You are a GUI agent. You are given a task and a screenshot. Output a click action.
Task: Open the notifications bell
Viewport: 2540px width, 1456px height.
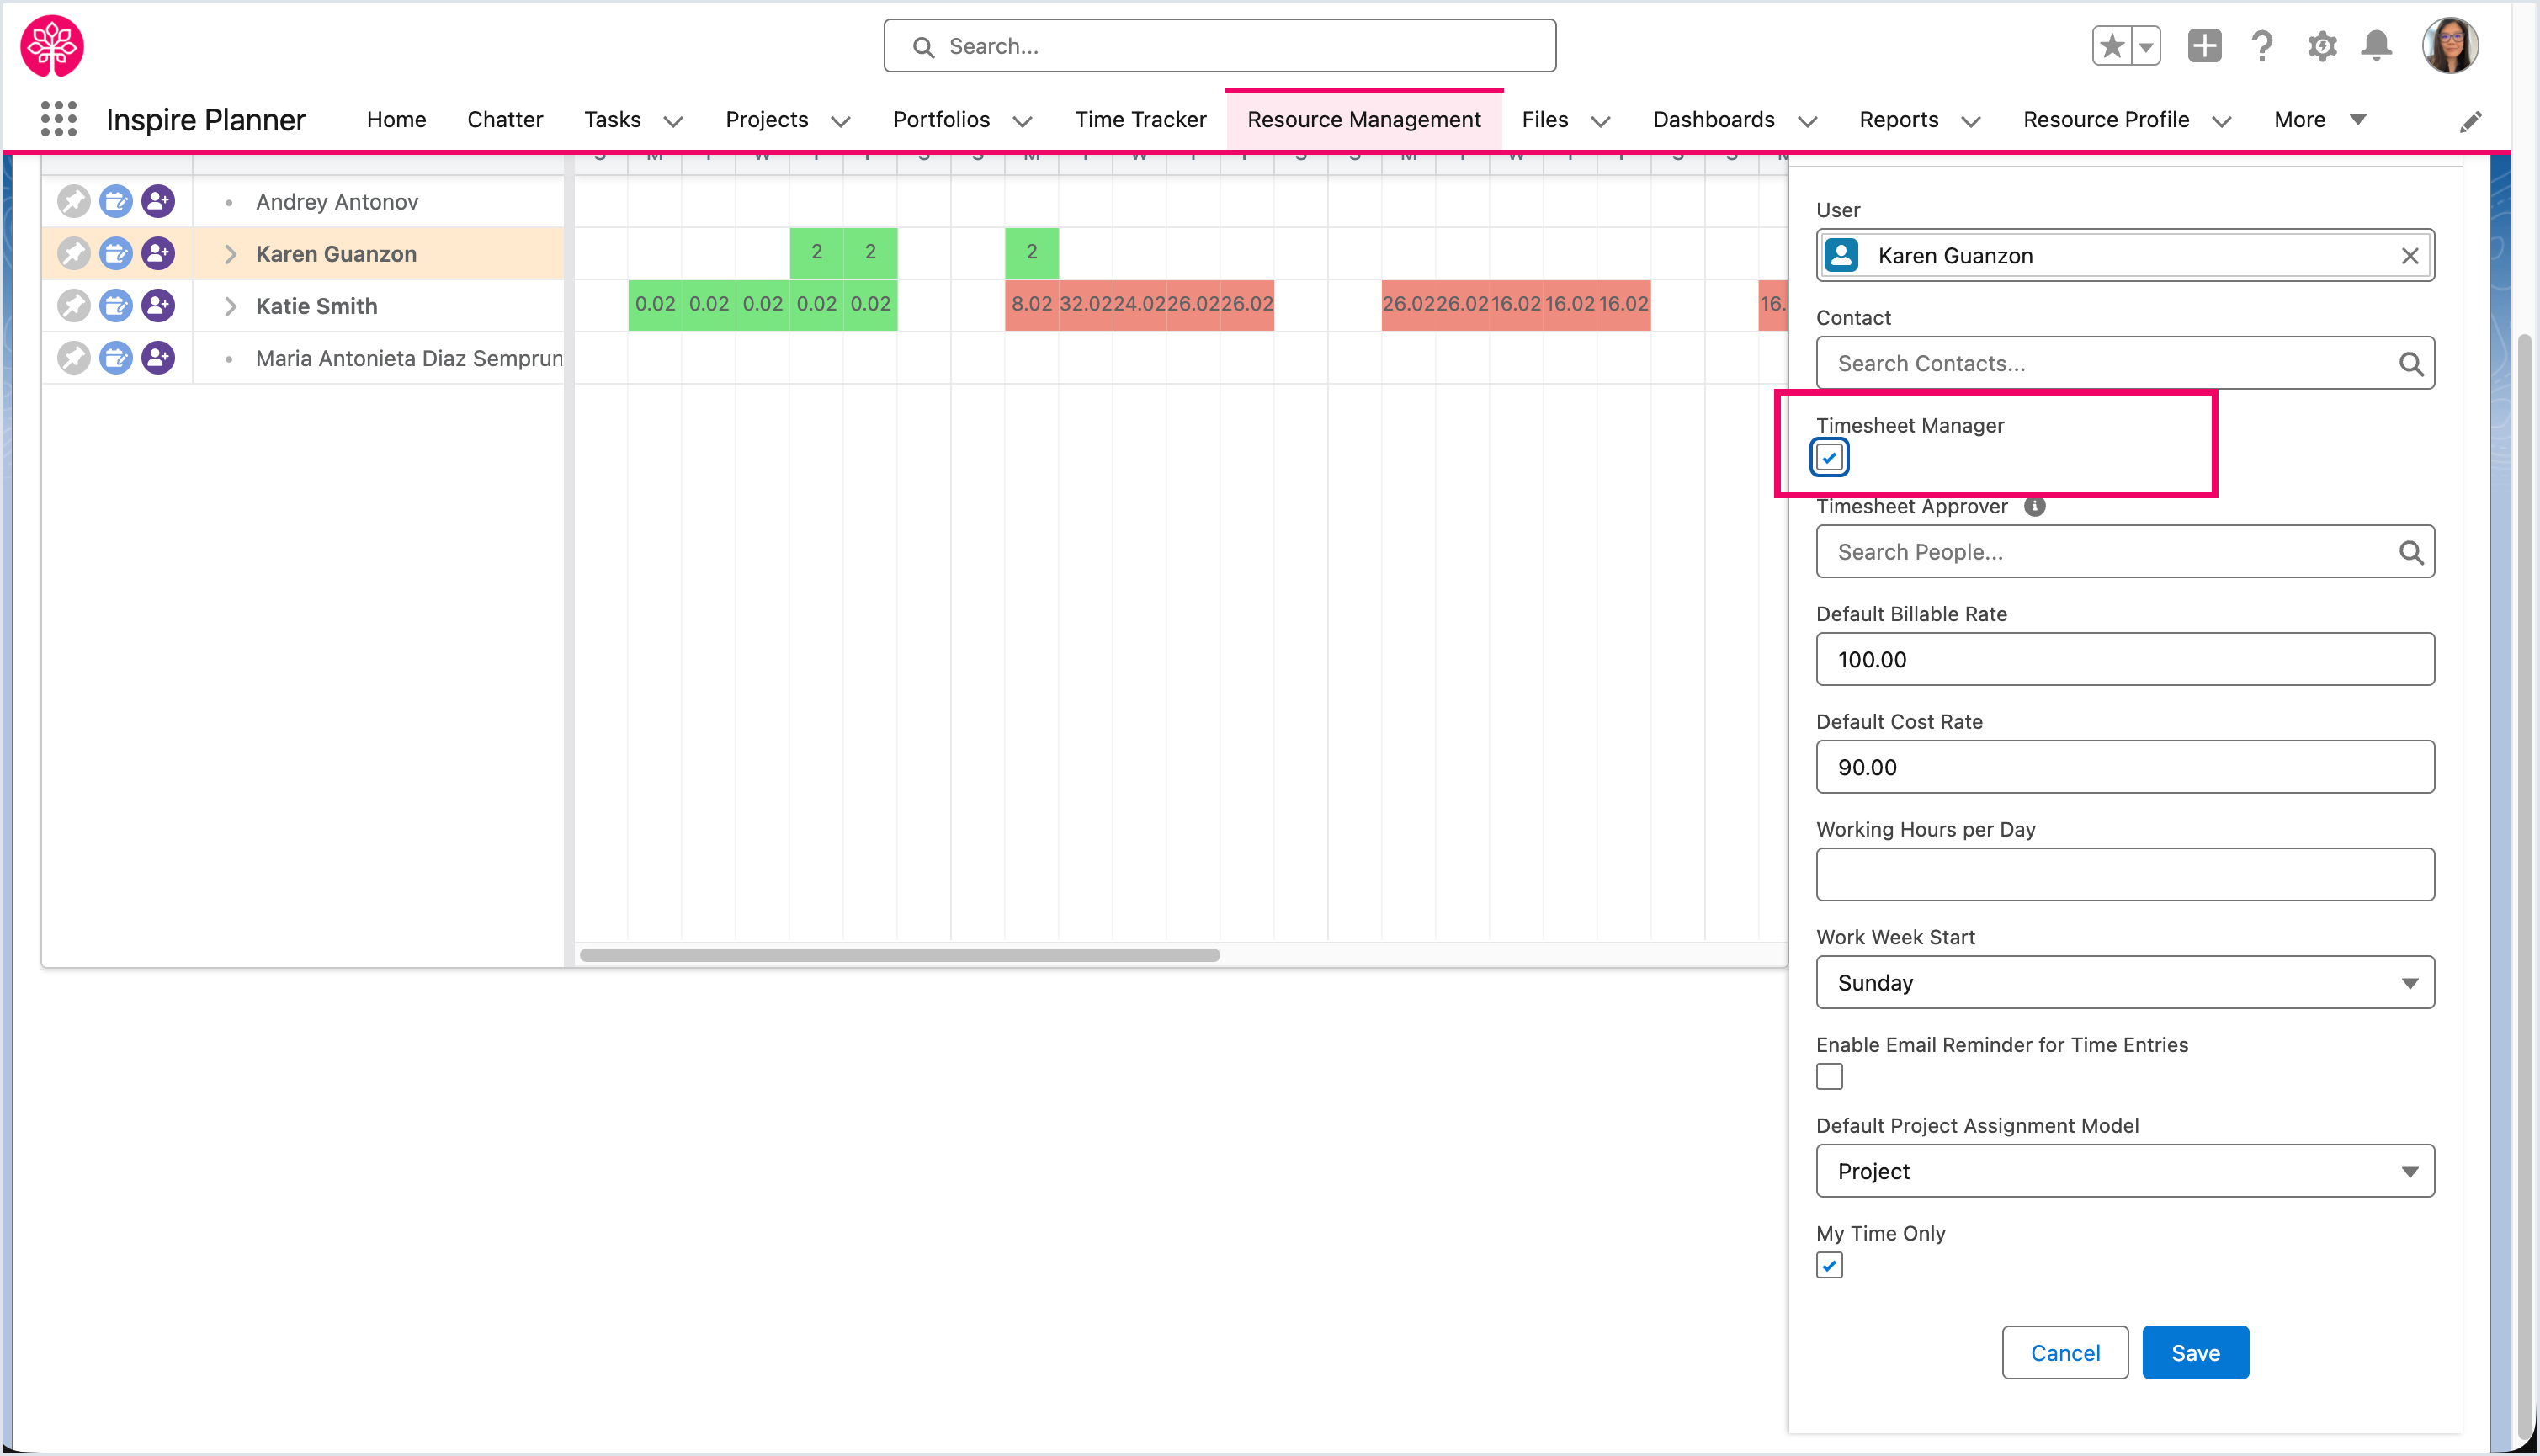2376,46
